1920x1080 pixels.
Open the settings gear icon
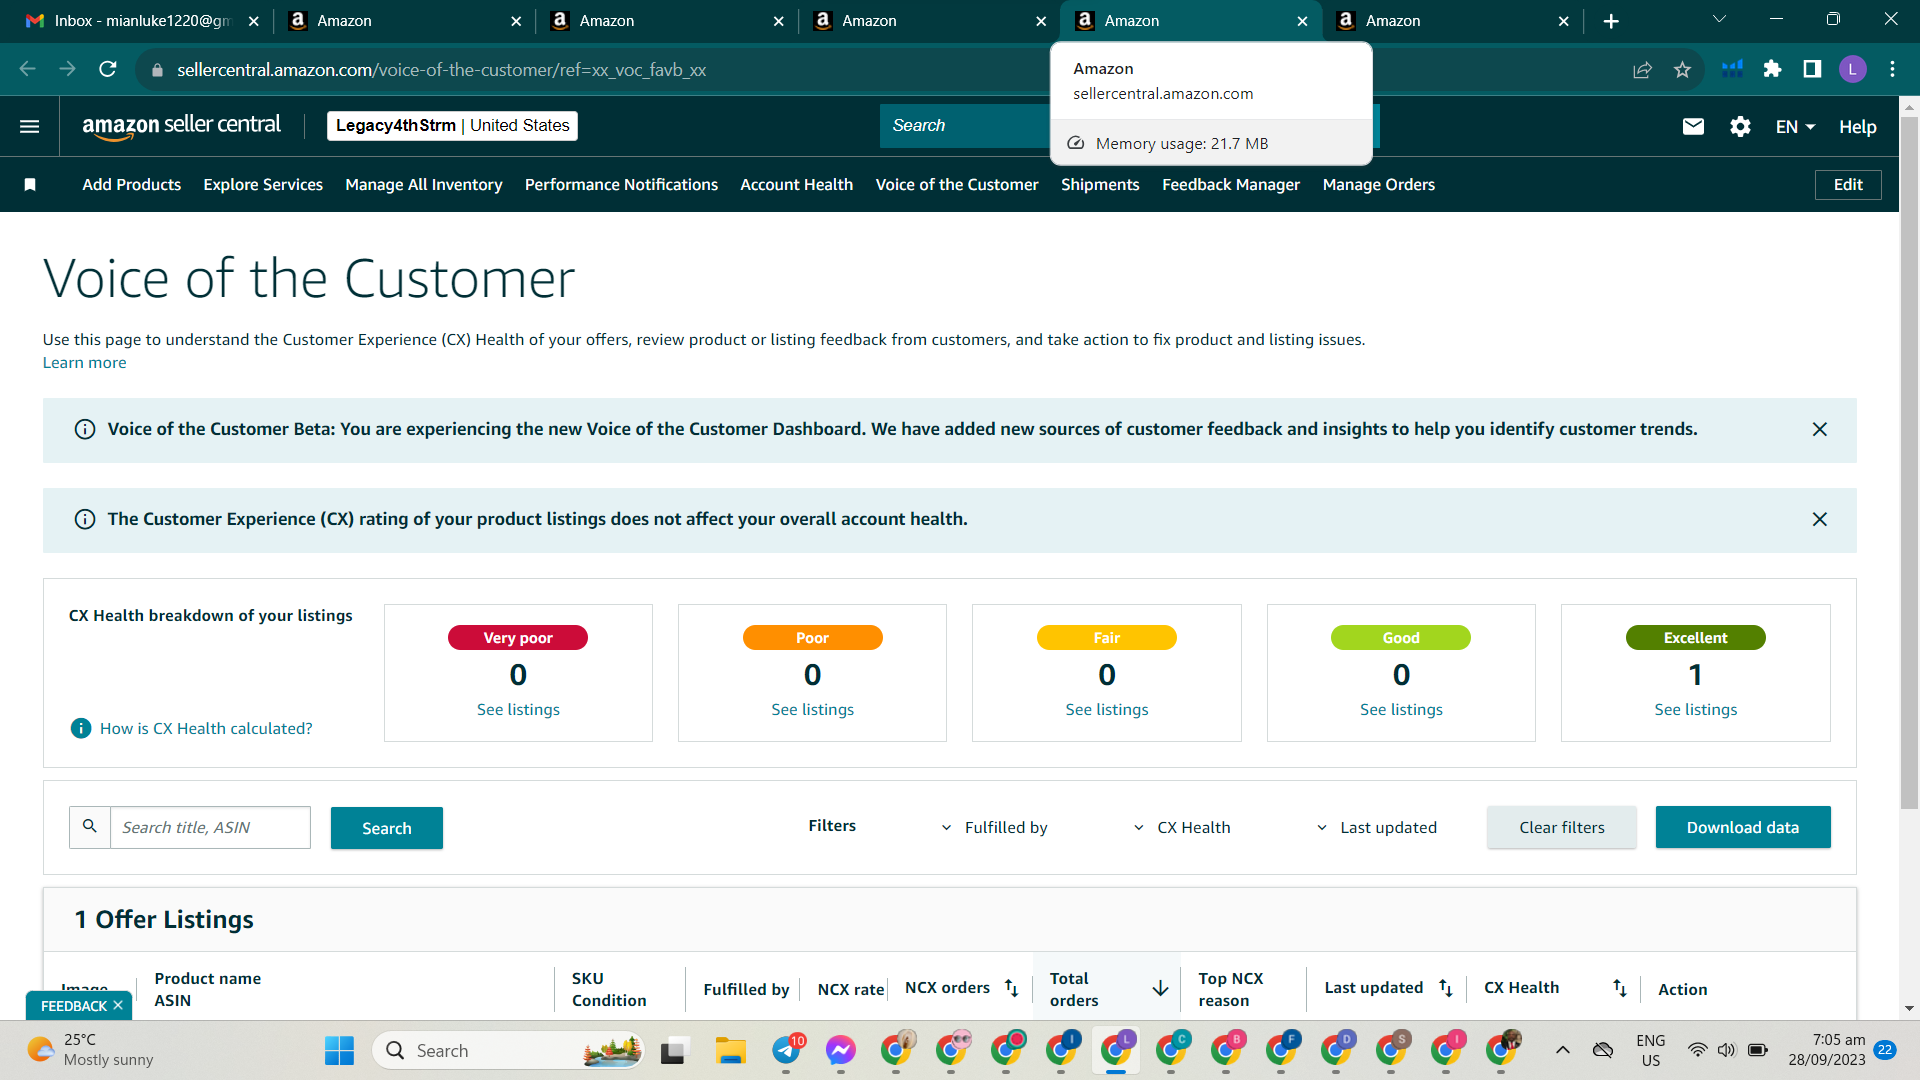tap(1740, 126)
